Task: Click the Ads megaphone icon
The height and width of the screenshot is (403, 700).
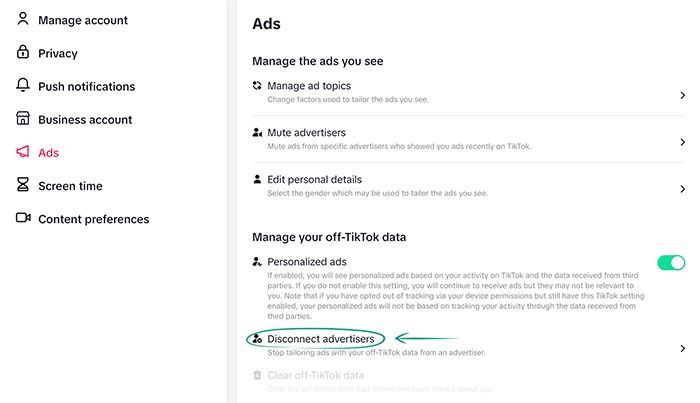Action: [x=23, y=152]
